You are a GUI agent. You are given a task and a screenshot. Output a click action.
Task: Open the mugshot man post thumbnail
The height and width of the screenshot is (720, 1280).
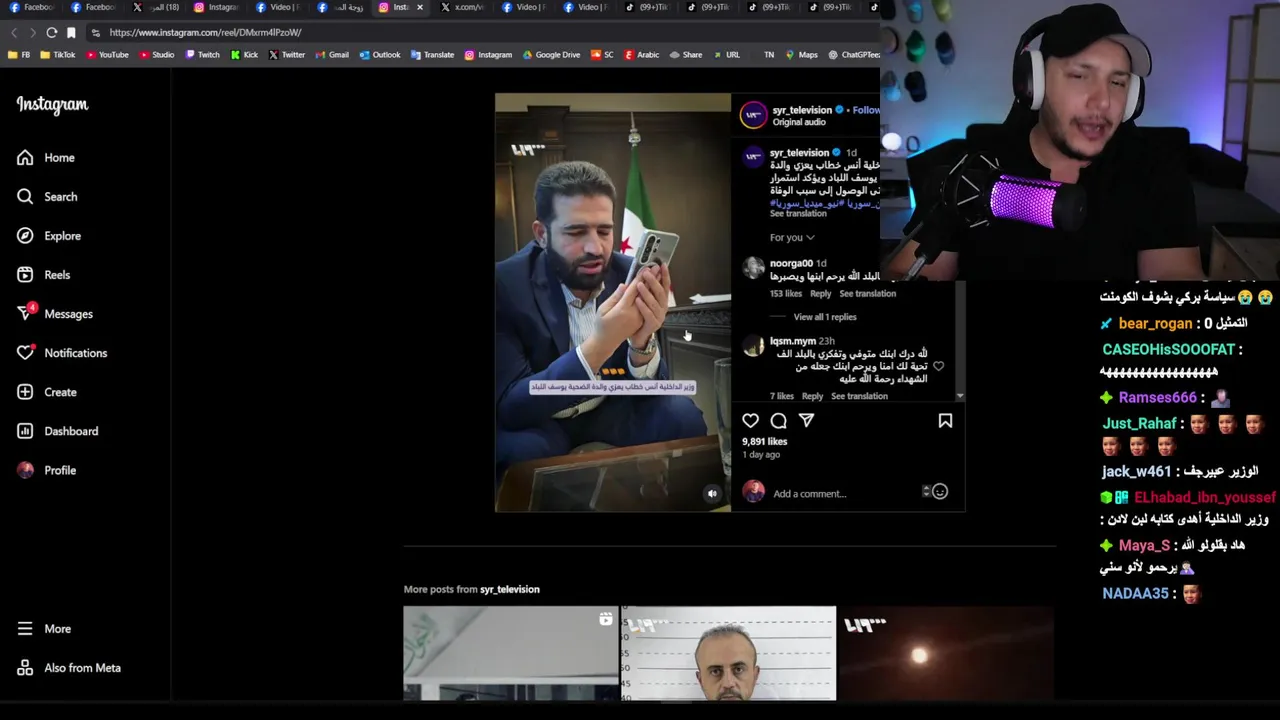[x=728, y=653]
